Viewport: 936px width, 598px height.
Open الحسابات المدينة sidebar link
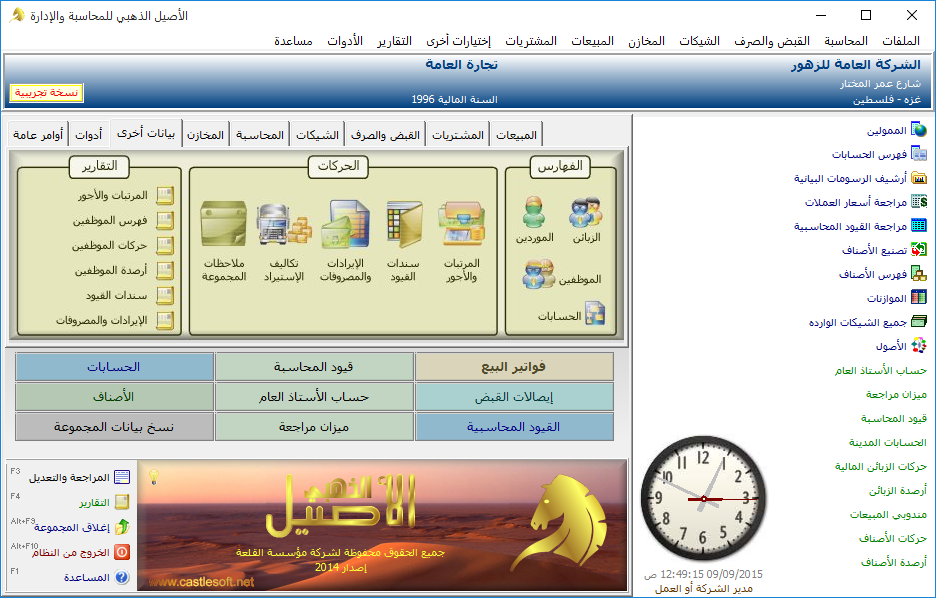coord(888,442)
